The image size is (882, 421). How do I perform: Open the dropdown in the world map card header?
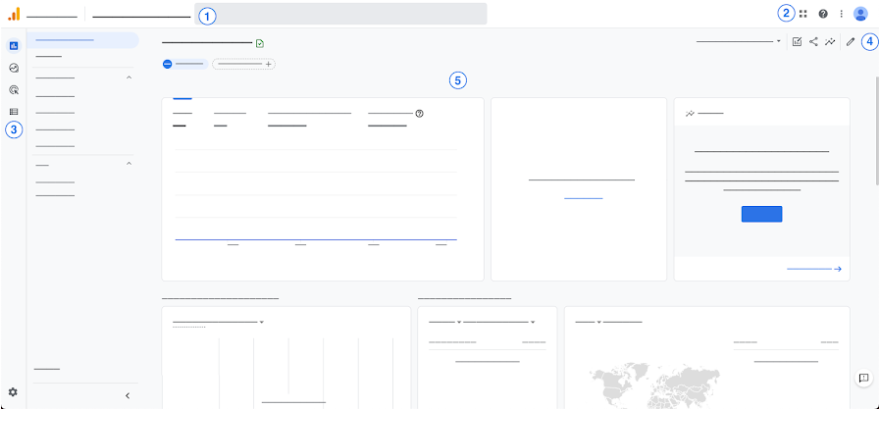coord(599,323)
